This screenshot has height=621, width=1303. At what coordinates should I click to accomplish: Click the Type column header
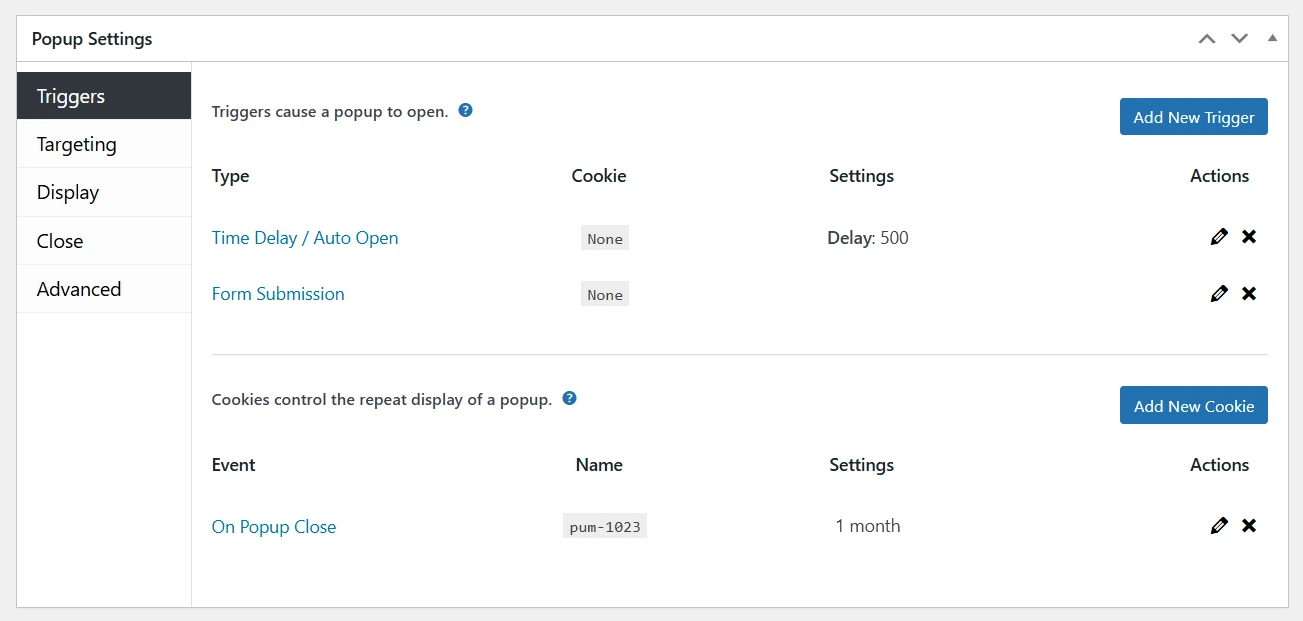coord(231,176)
